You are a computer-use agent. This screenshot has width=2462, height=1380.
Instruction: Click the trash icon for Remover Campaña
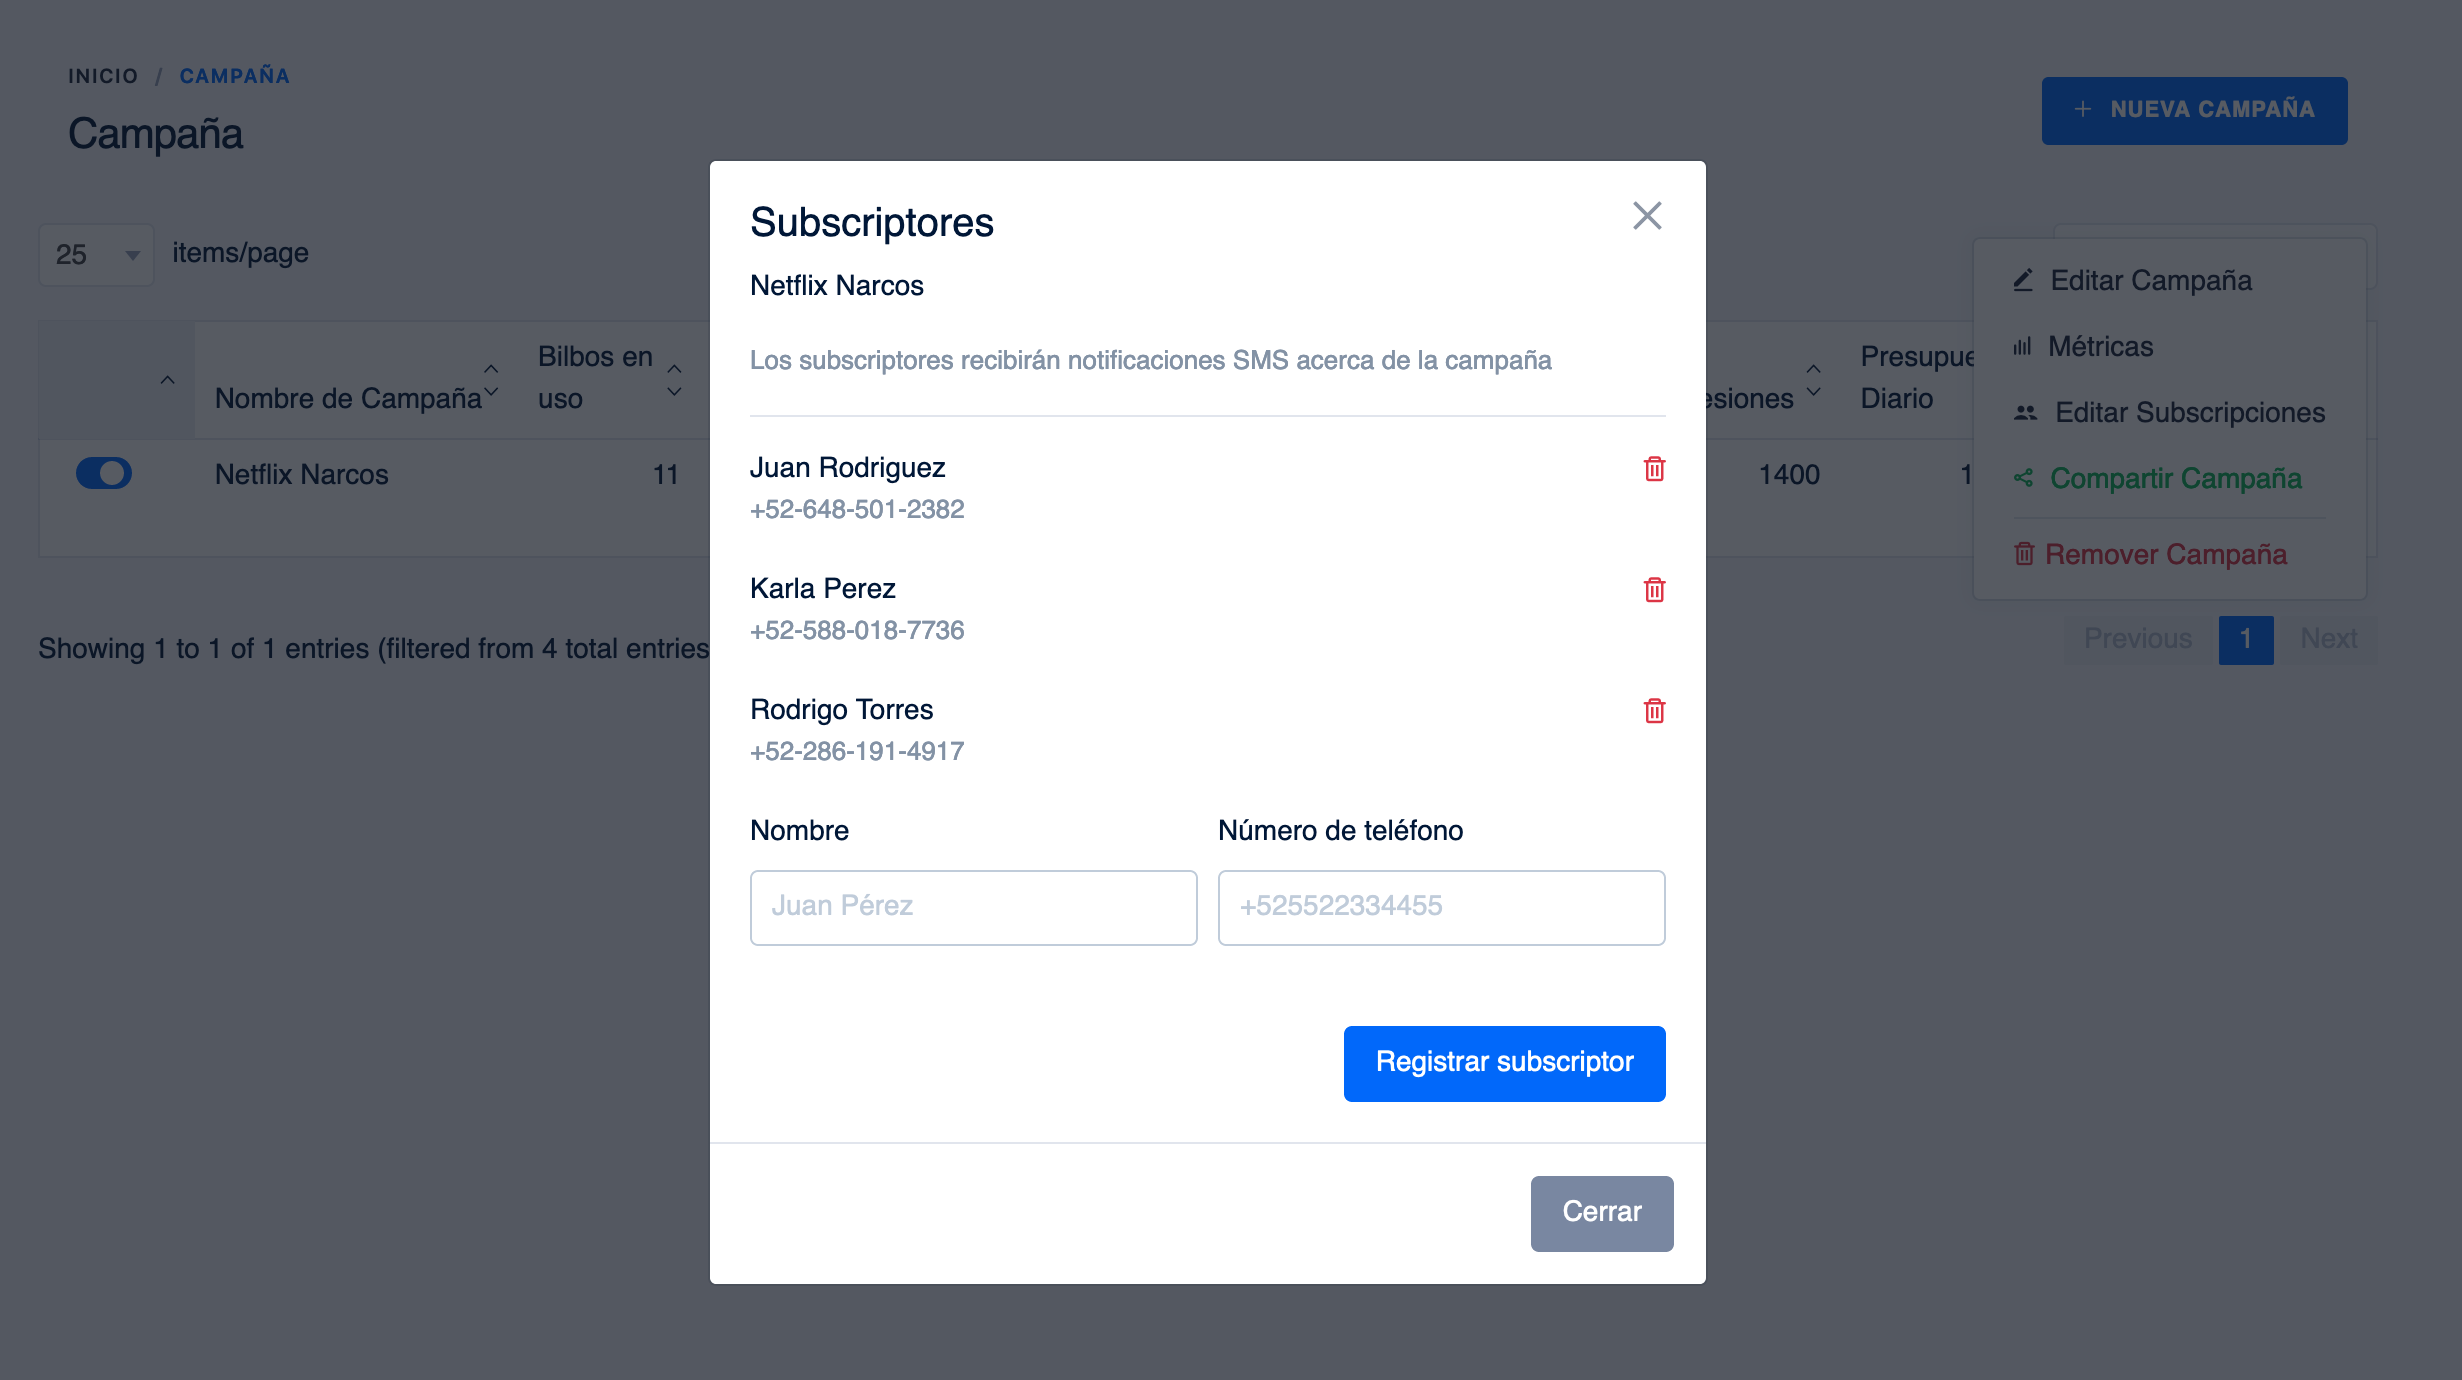point(2024,554)
